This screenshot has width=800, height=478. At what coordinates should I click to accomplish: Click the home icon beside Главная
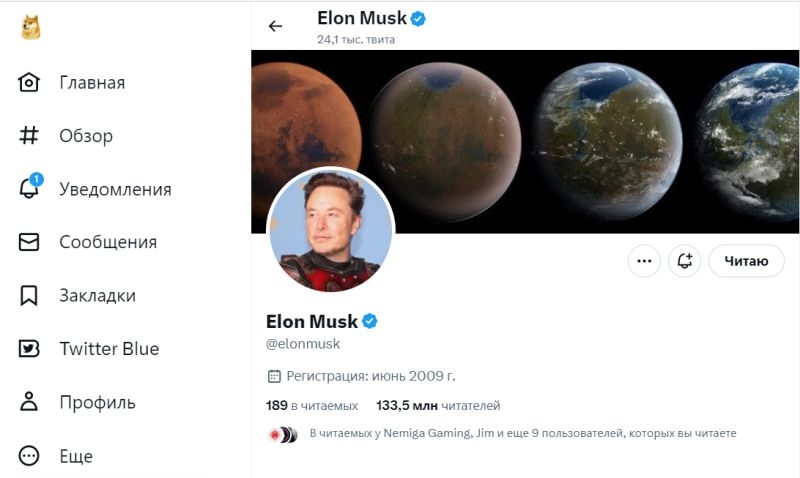29,82
